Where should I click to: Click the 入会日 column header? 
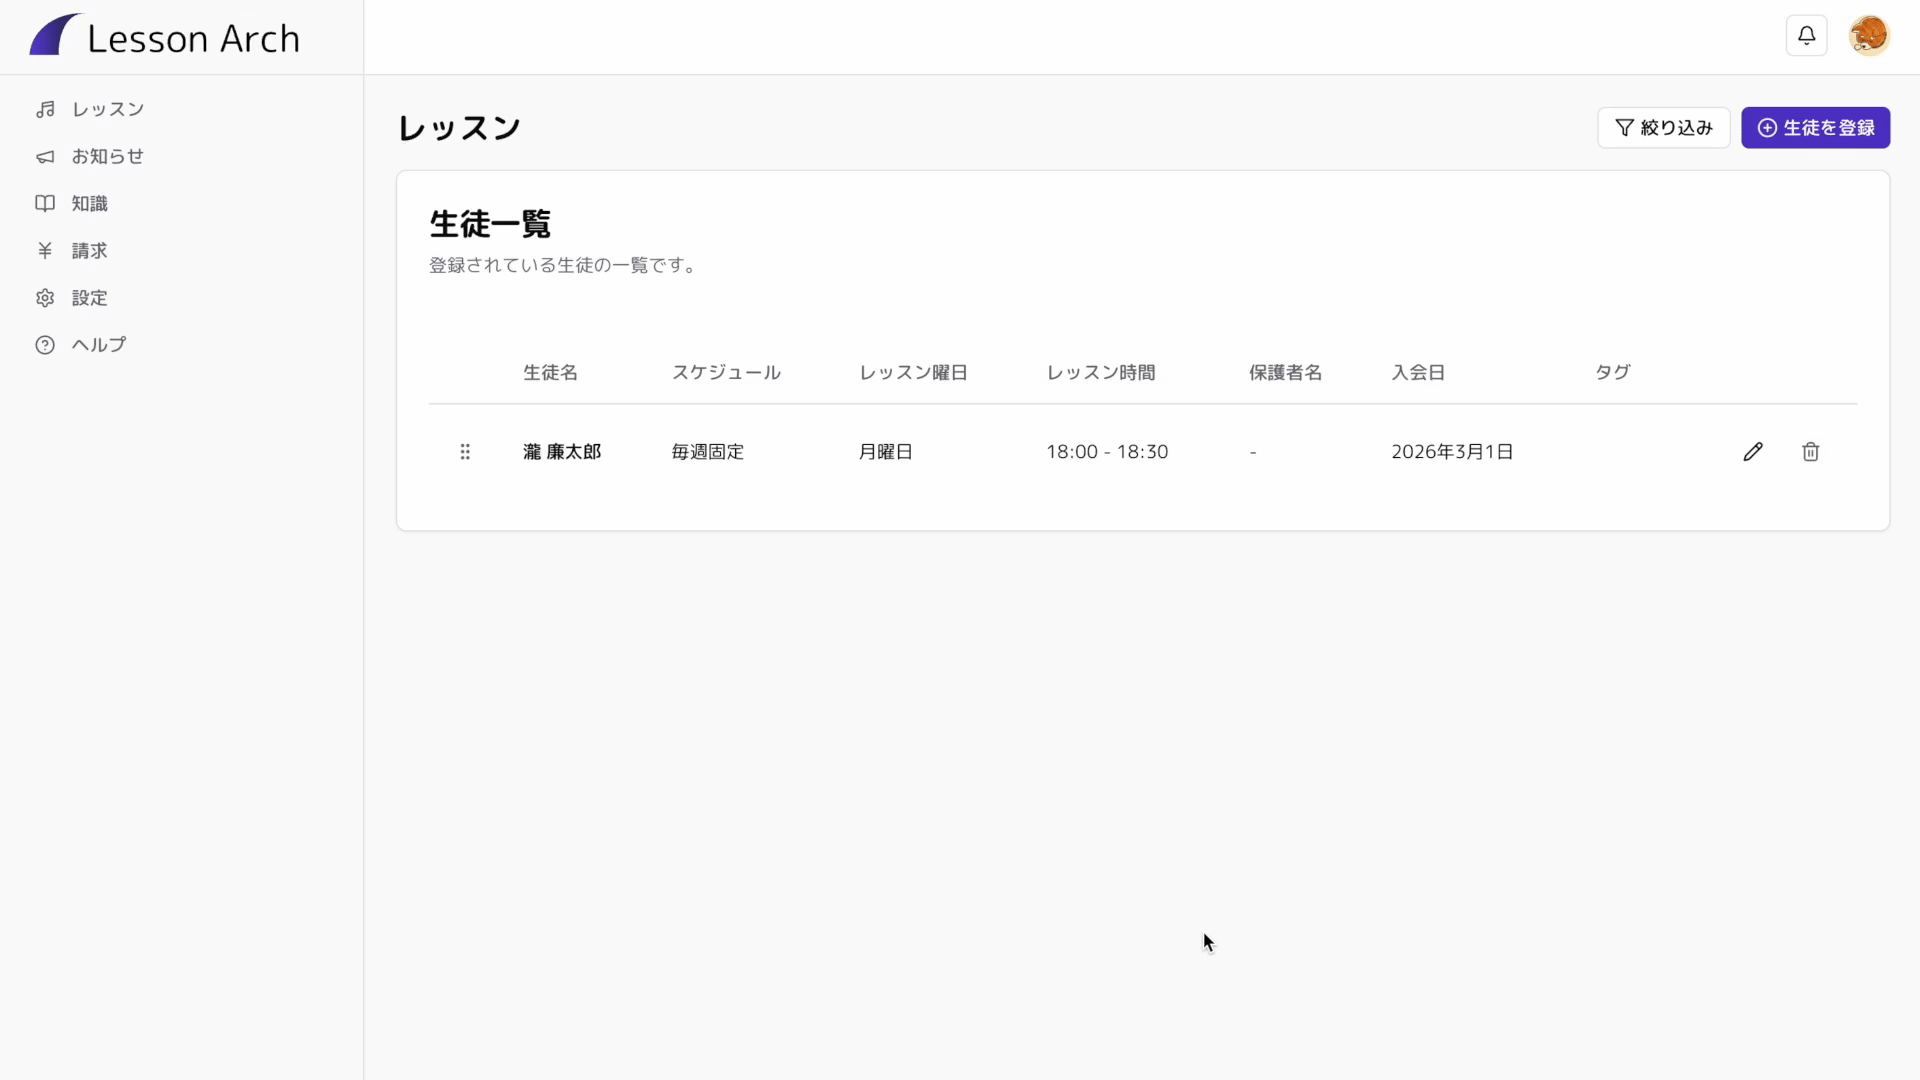coord(1418,373)
